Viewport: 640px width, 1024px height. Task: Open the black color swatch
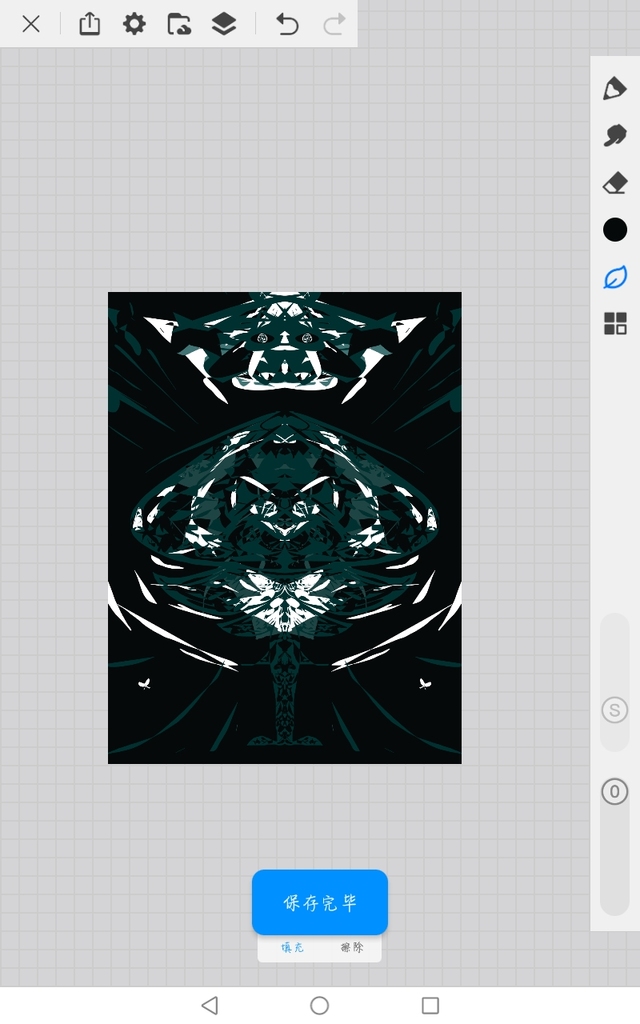click(615, 230)
